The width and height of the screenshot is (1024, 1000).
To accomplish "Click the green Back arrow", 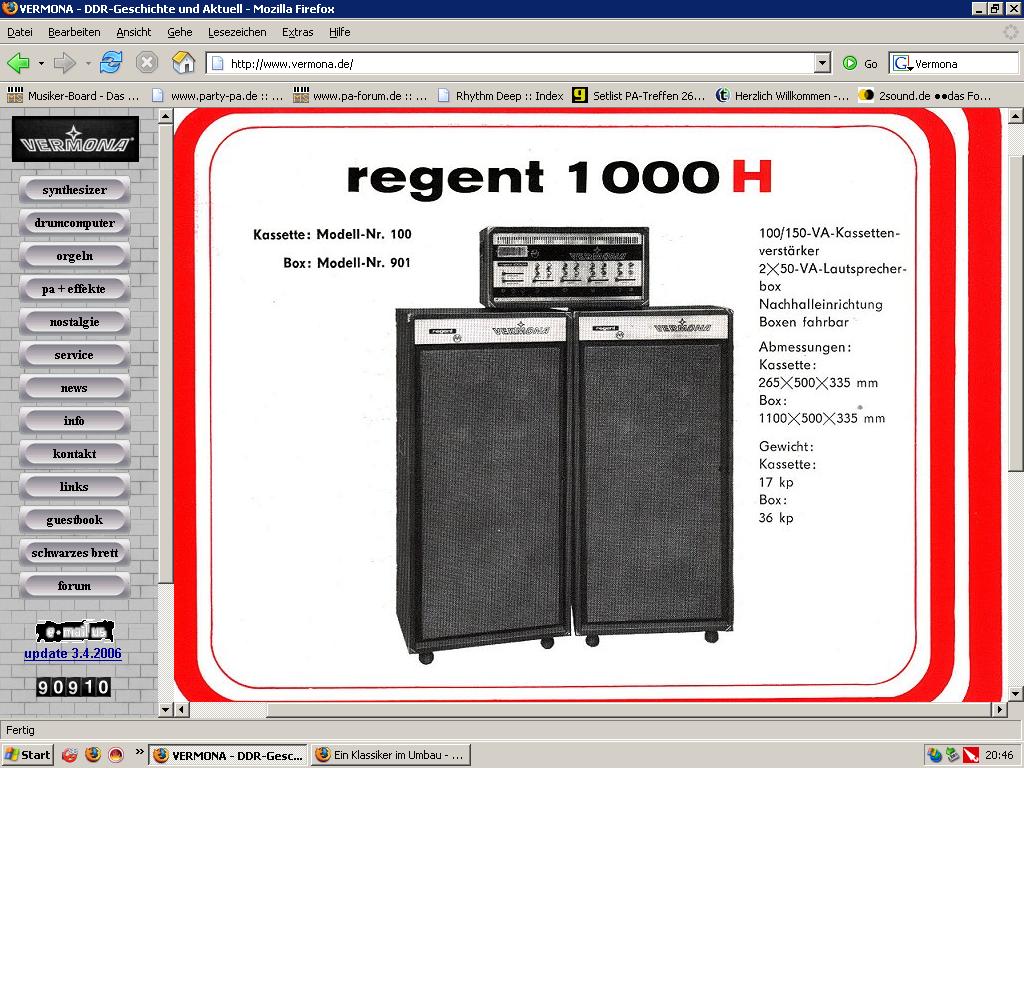I will (18, 63).
